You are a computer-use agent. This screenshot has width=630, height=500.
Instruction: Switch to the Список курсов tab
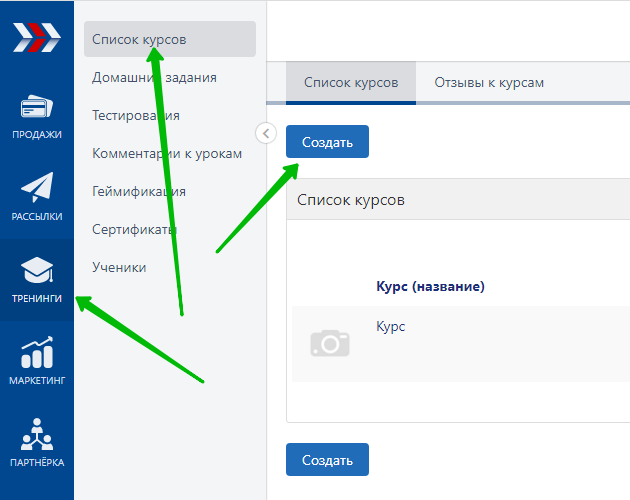click(x=351, y=83)
